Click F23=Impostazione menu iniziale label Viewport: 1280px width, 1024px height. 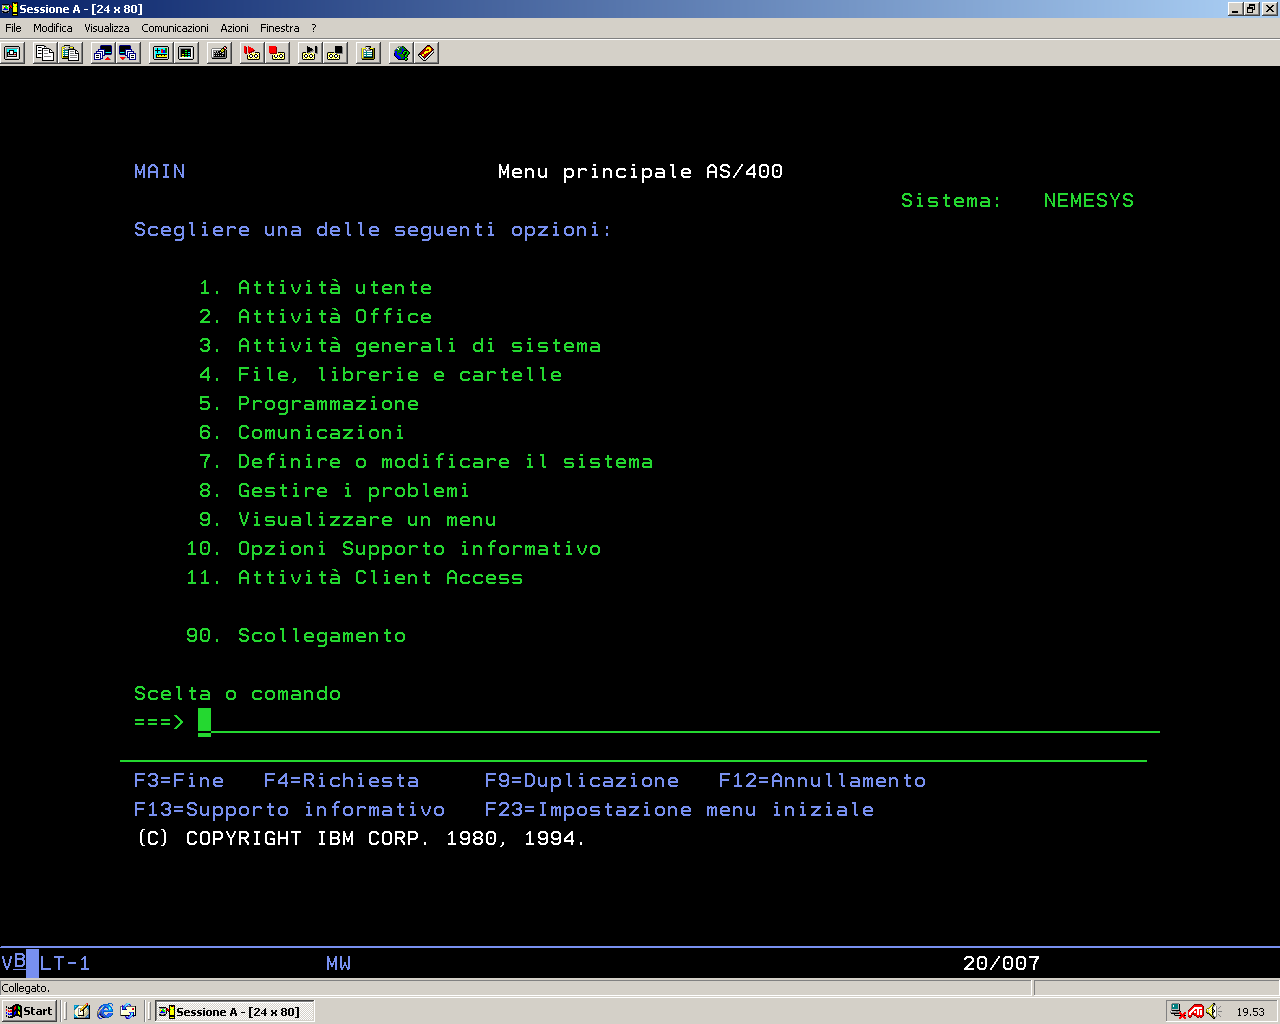point(680,810)
